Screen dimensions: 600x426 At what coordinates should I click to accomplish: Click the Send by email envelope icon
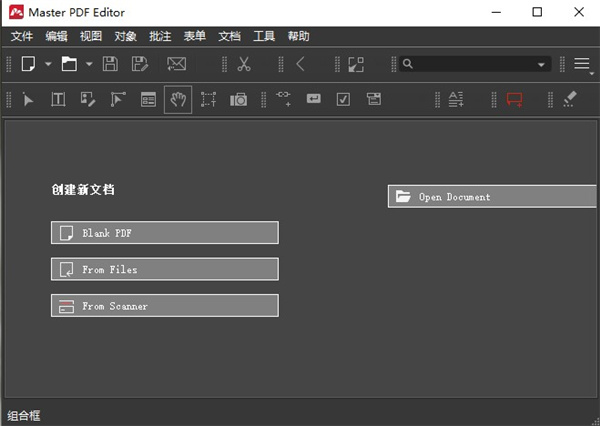click(176, 64)
